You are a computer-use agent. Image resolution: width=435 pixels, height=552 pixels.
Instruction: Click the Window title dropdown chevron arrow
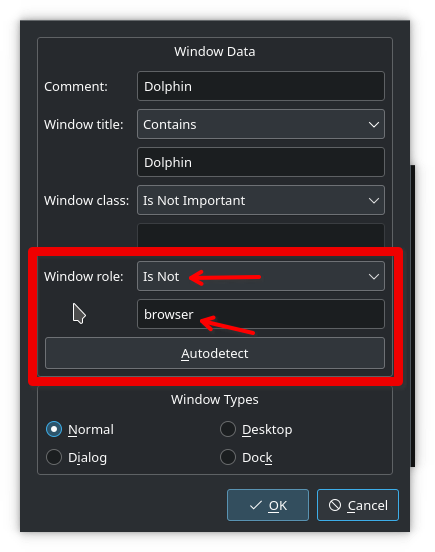pos(373,125)
